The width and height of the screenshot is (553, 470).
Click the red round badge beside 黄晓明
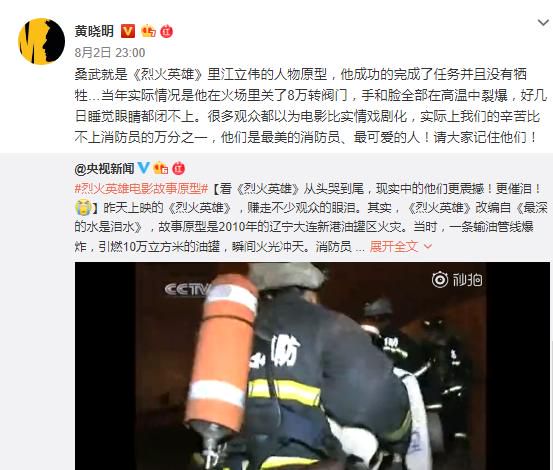point(167,31)
